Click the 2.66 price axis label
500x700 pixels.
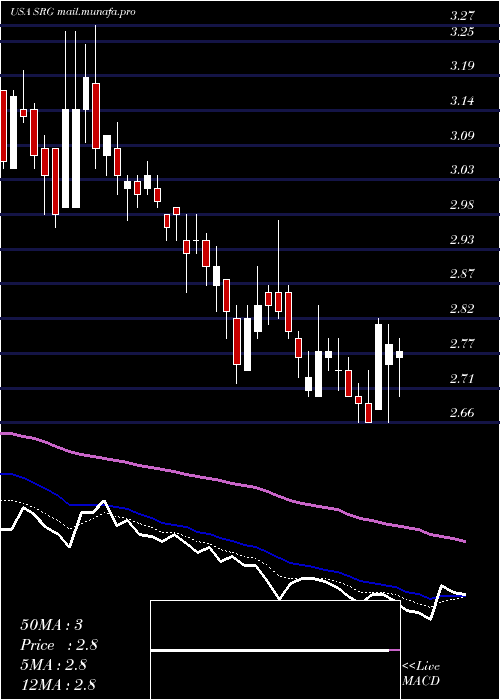pos(462,412)
